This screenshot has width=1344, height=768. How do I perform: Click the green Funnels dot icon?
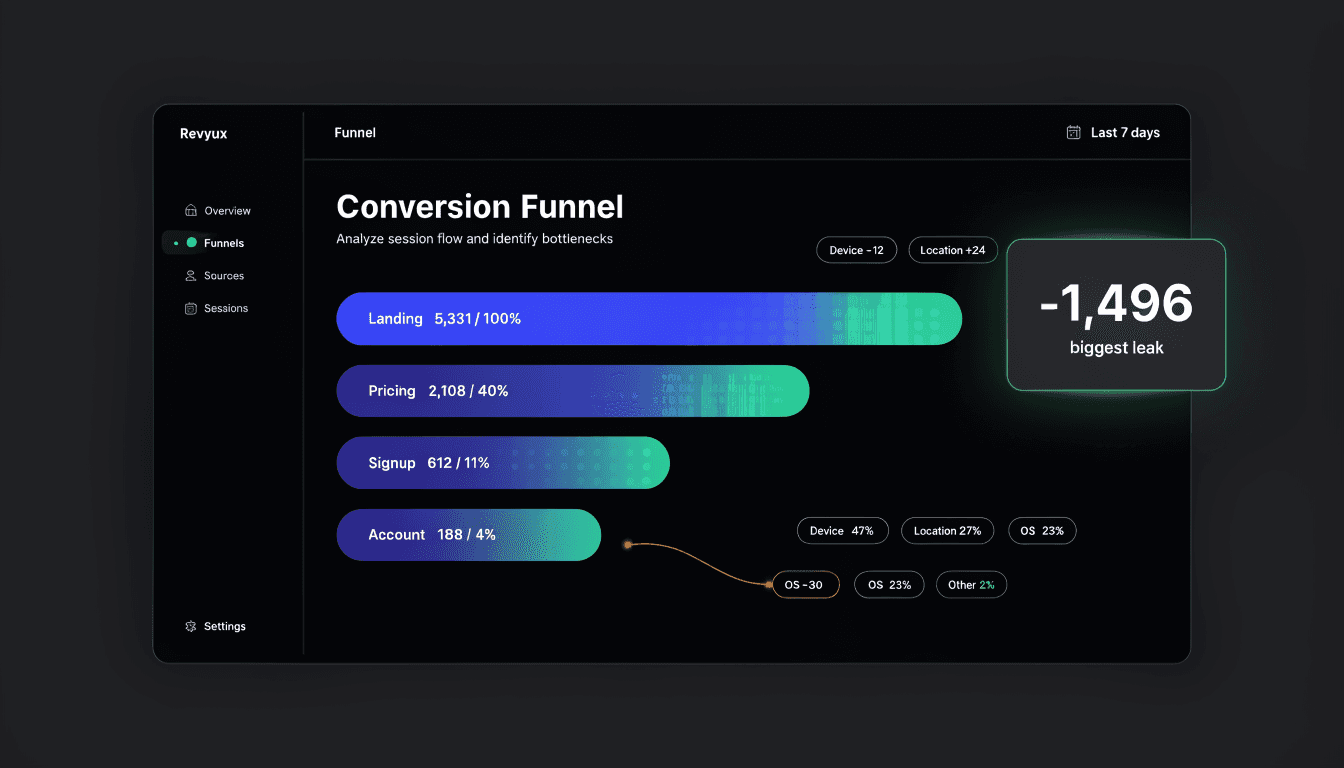(191, 243)
